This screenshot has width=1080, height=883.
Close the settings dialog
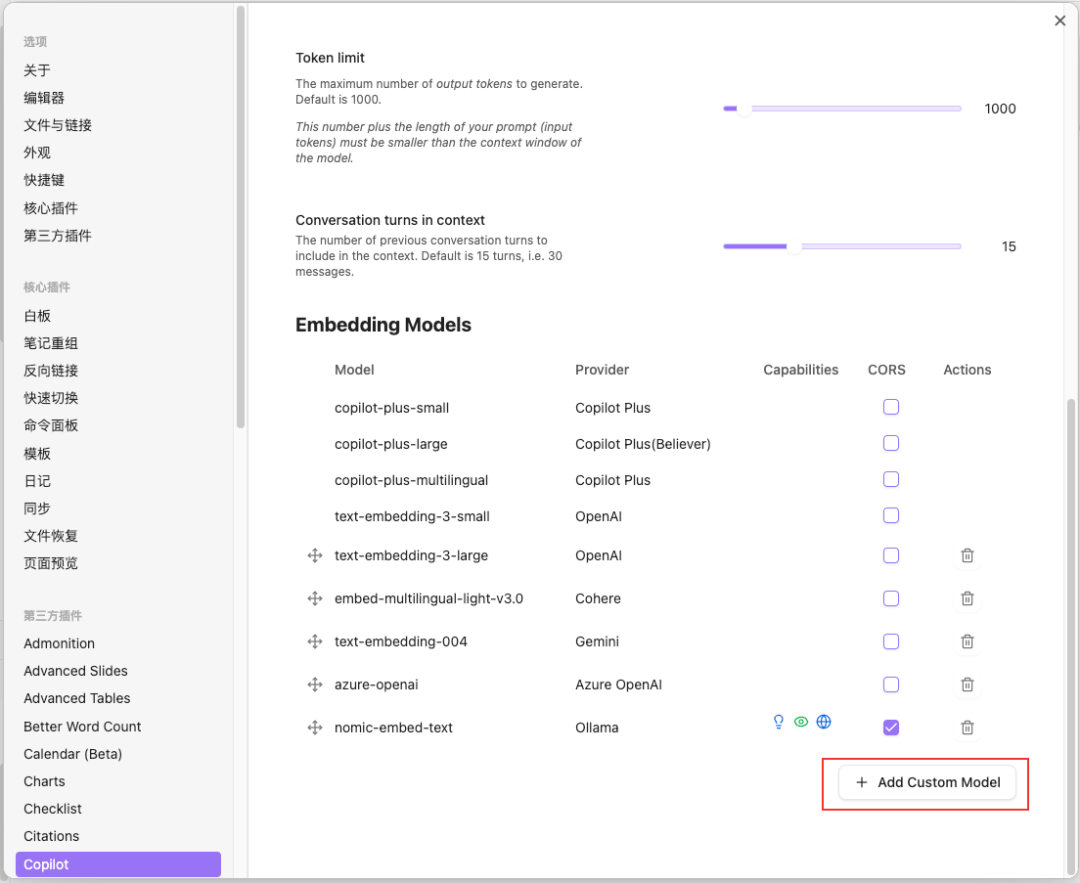click(1060, 21)
